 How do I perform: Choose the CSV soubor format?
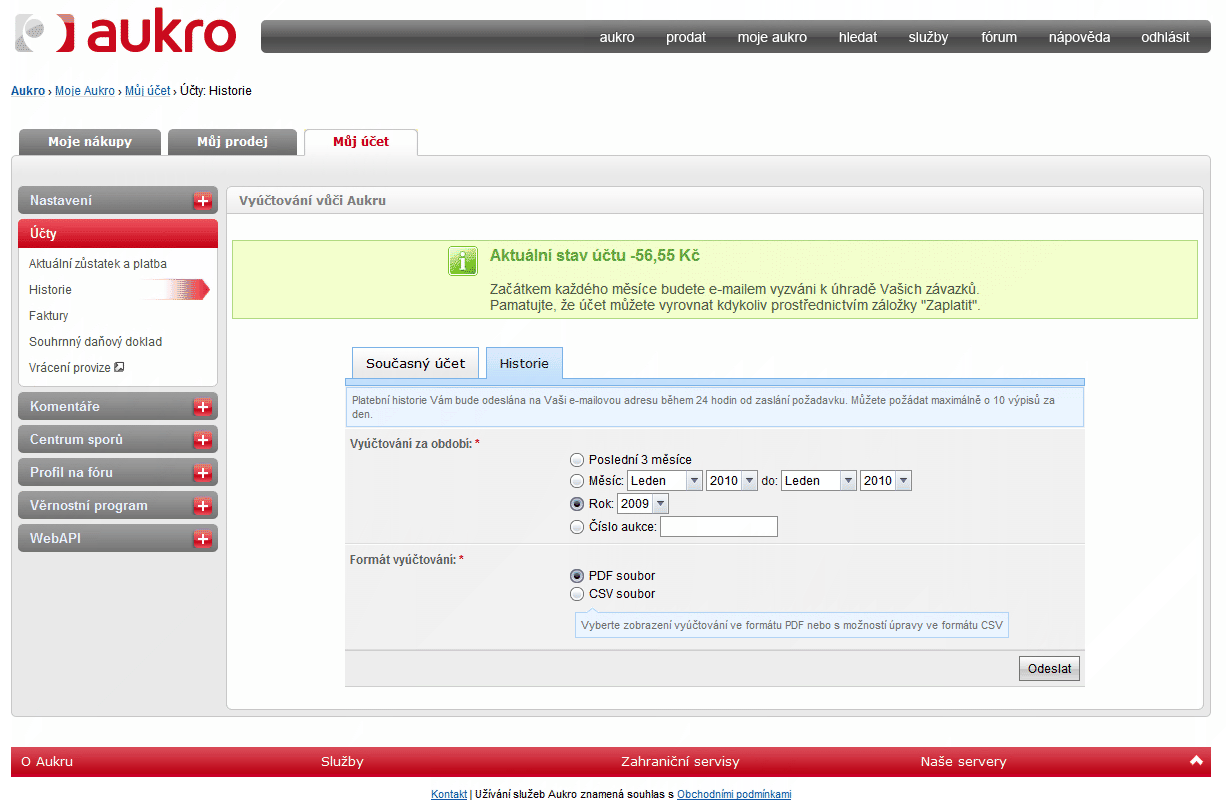tap(576, 594)
